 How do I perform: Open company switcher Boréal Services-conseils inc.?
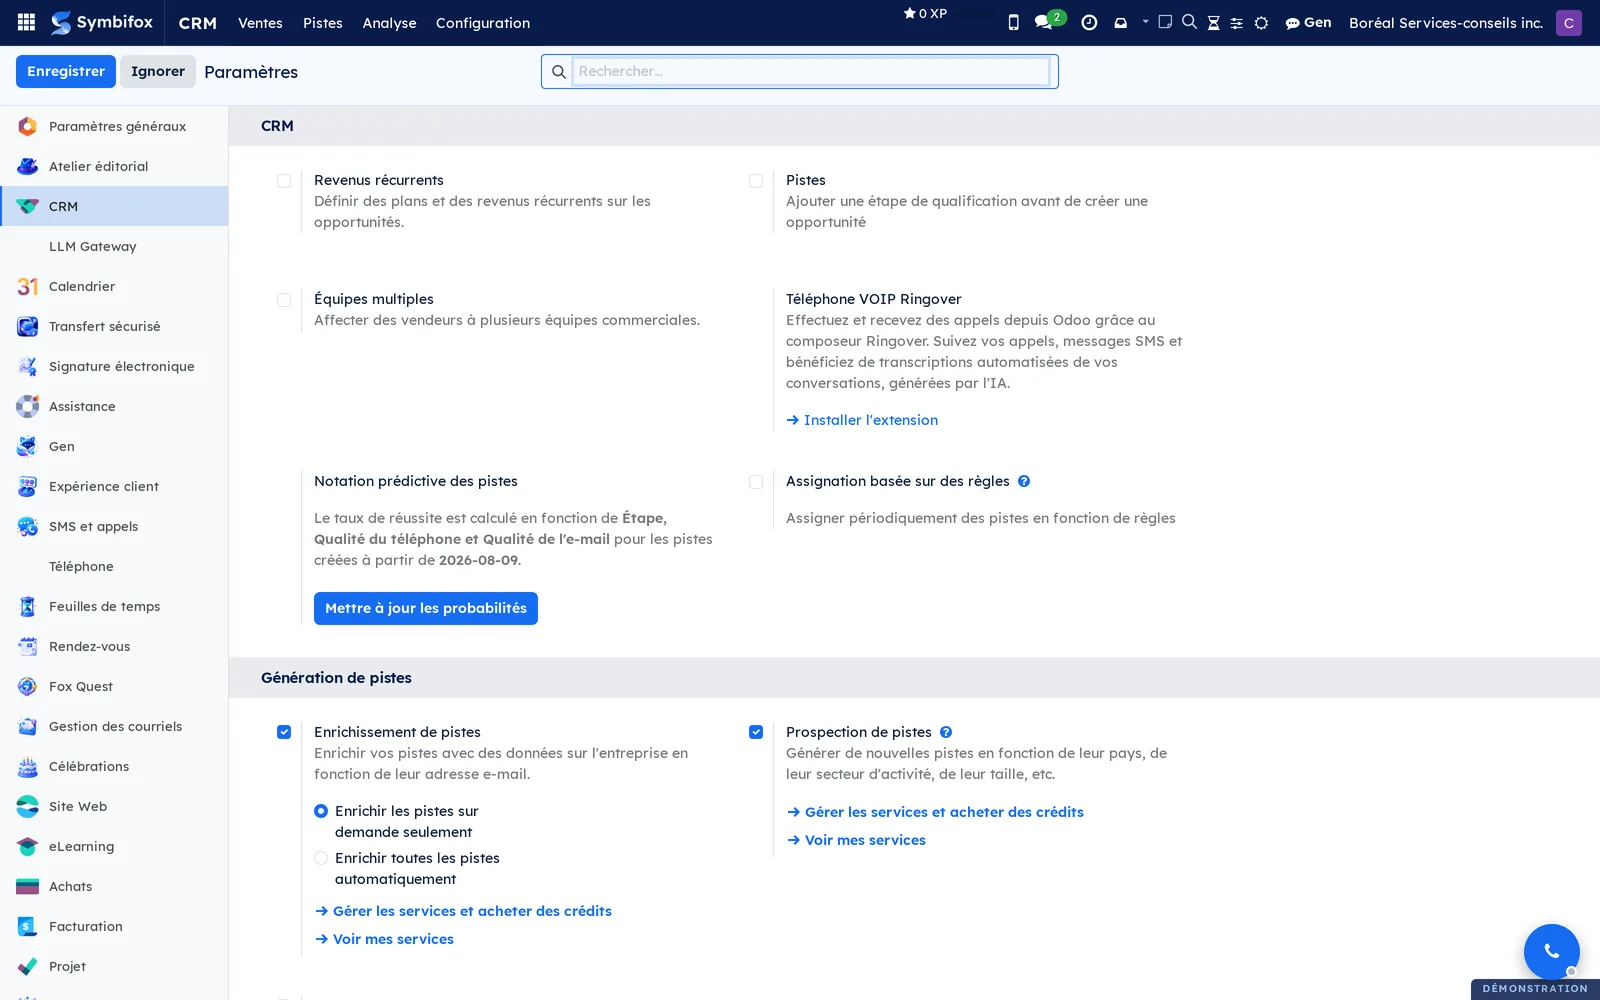[x=1445, y=22]
